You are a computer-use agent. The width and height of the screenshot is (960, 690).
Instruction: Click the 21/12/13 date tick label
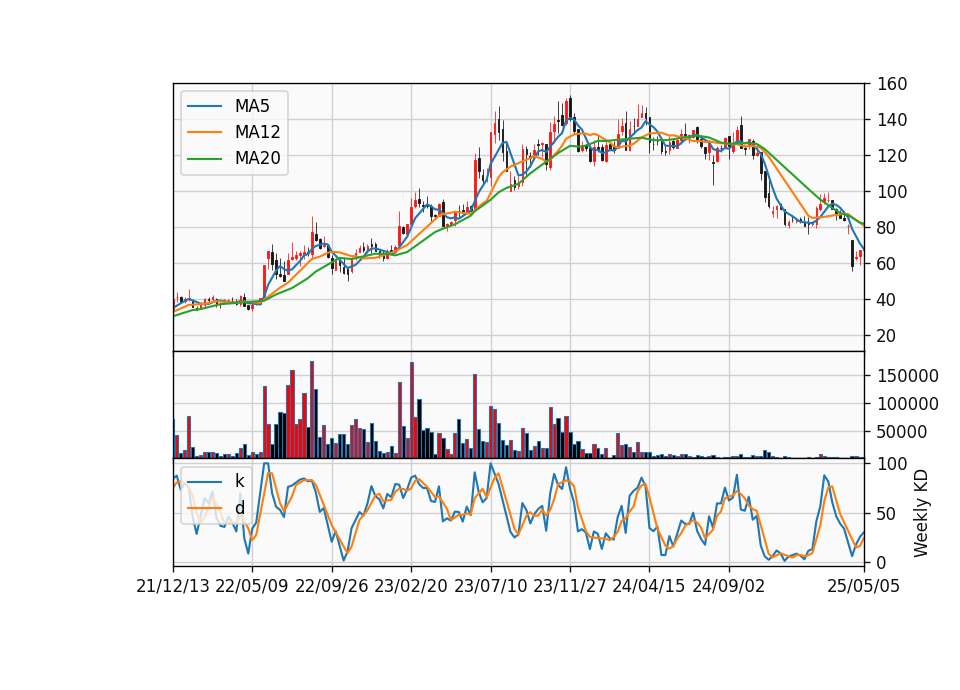[173, 586]
